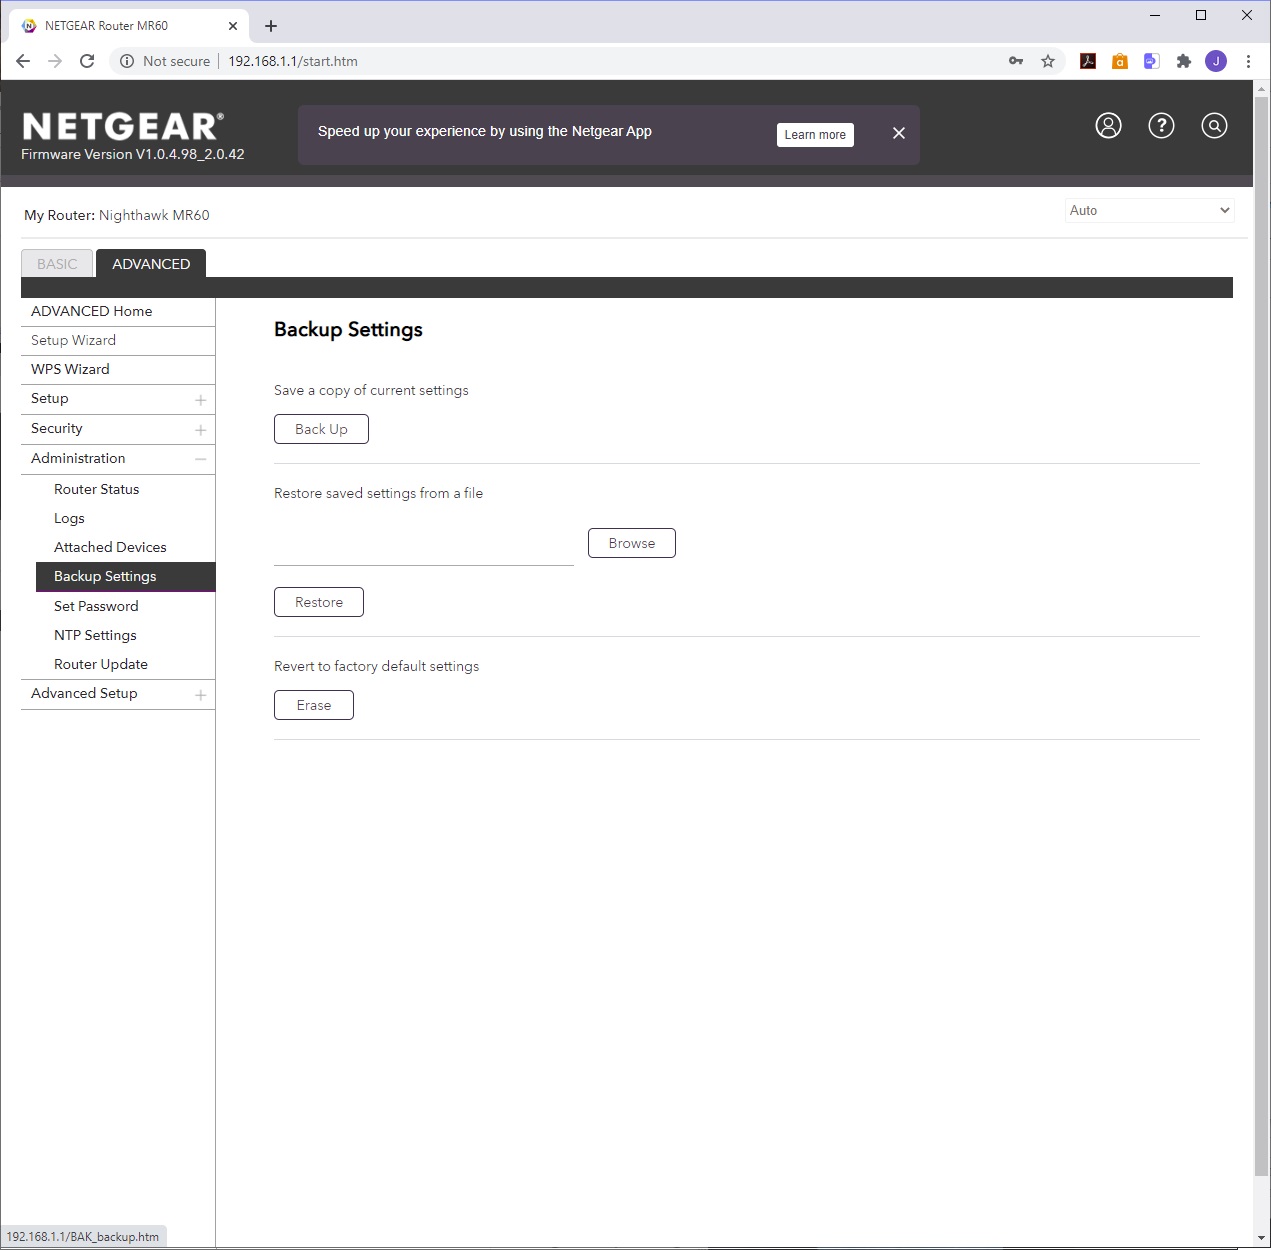Click the Nighthawk MR60 router name
Screen dimensions: 1271x1250
[x=154, y=215]
